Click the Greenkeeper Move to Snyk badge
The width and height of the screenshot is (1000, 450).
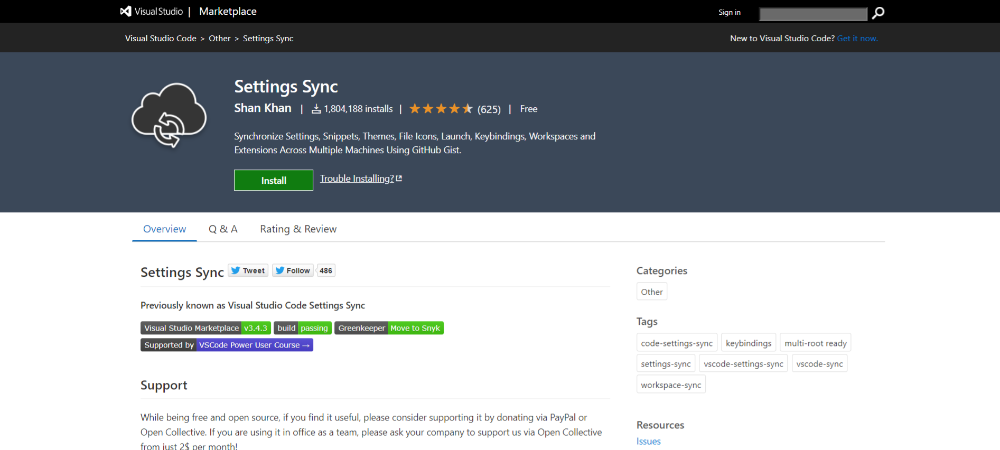pyautogui.click(x=388, y=328)
